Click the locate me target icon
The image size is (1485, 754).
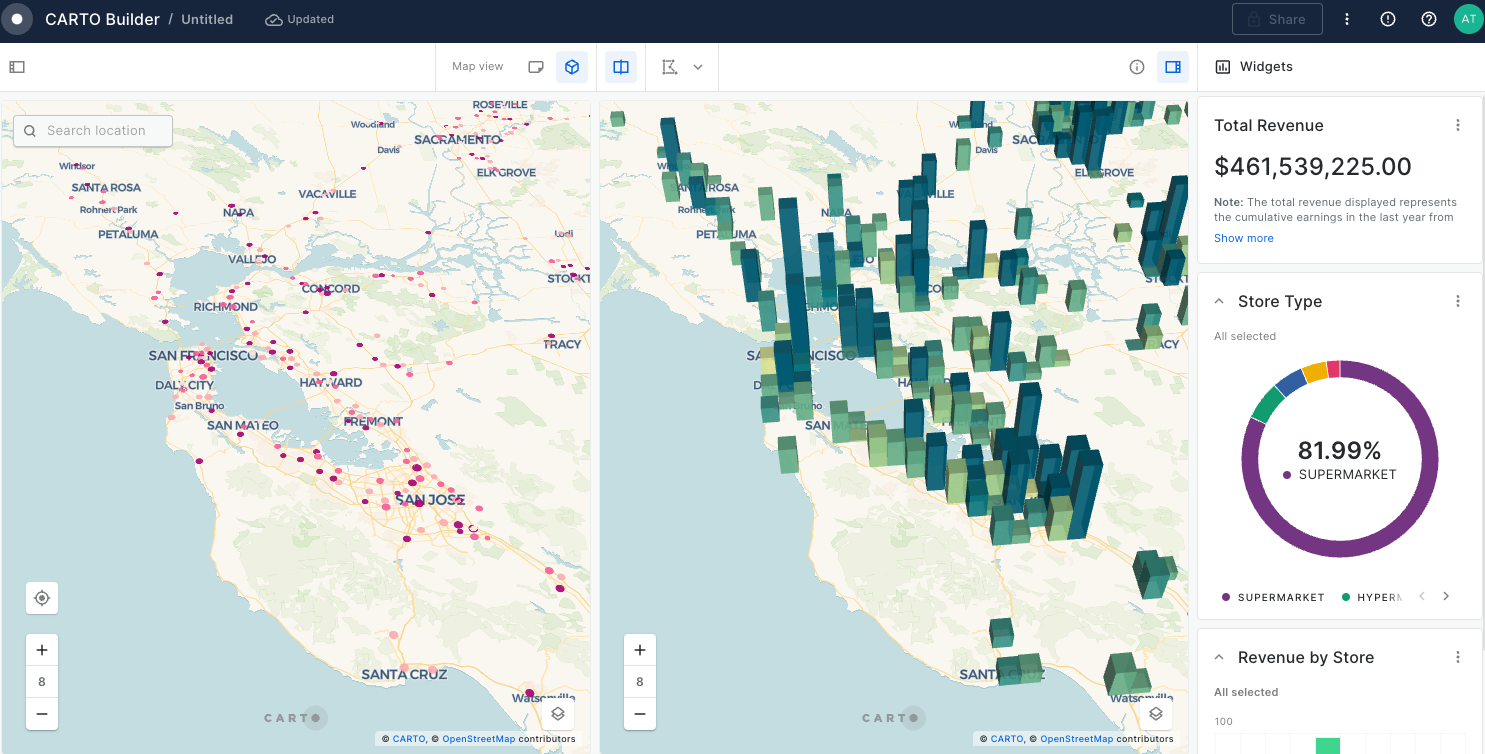tap(42, 598)
